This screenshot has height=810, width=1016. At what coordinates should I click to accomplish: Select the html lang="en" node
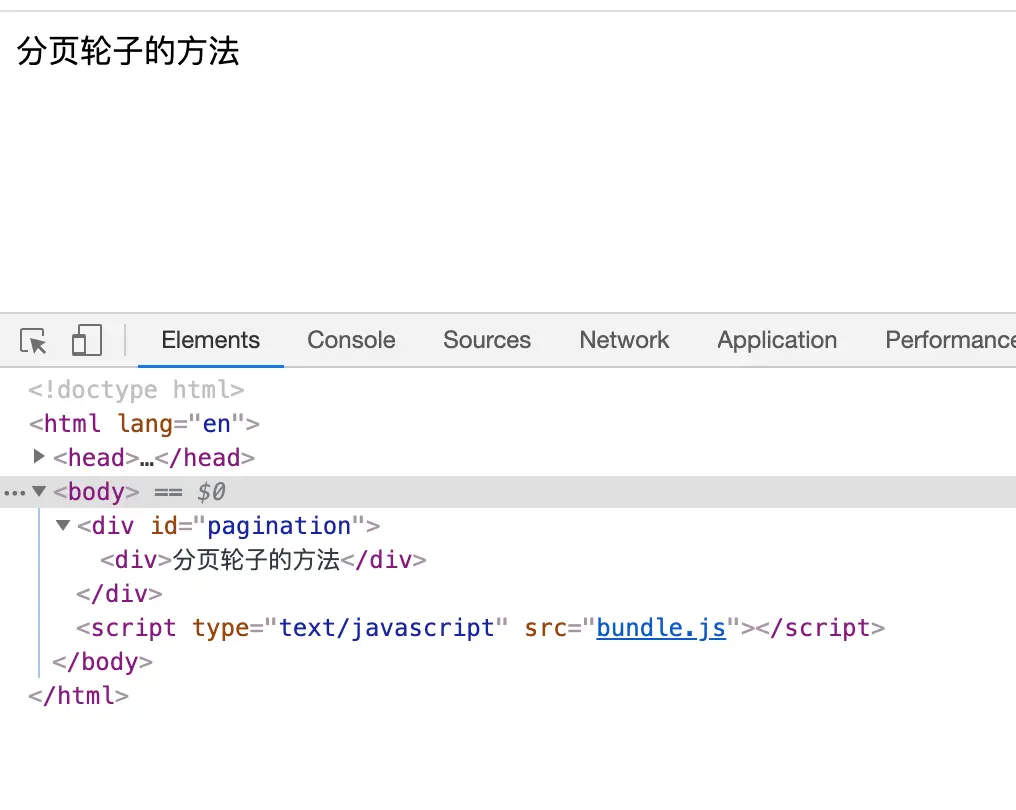pos(144,424)
